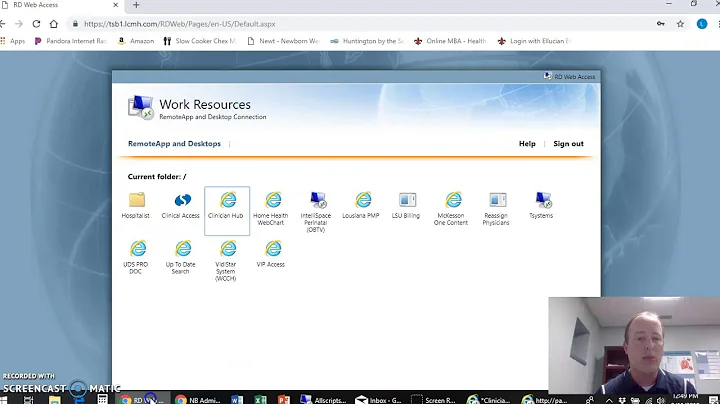
Task: Open saved password key icon
Action: [661, 24]
